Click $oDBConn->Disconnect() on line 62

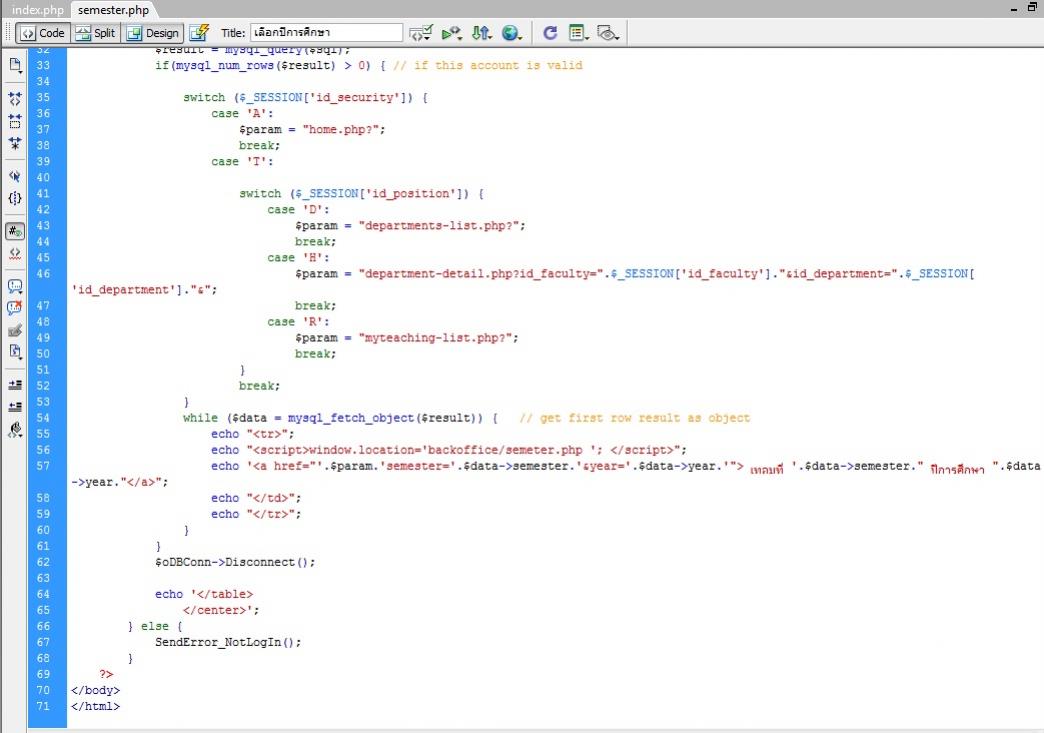(234, 563)
